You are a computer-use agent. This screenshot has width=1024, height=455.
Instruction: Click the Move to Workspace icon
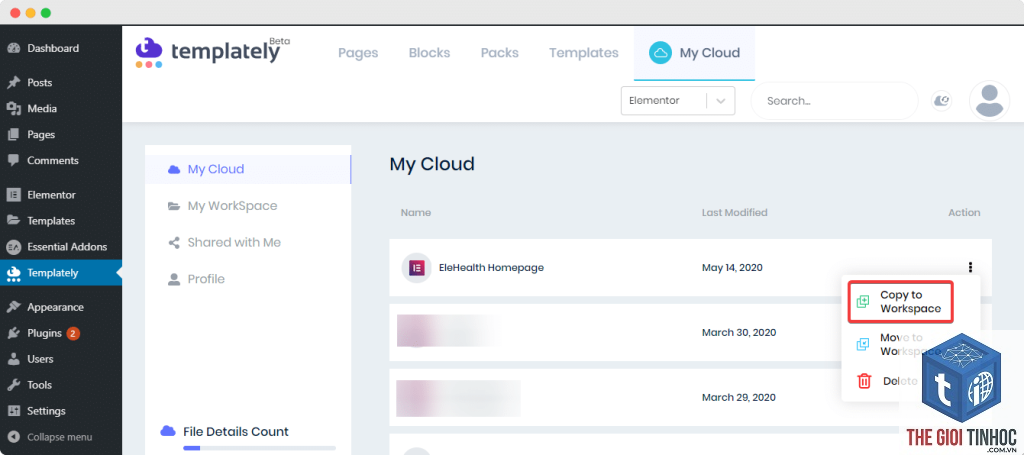863,344
